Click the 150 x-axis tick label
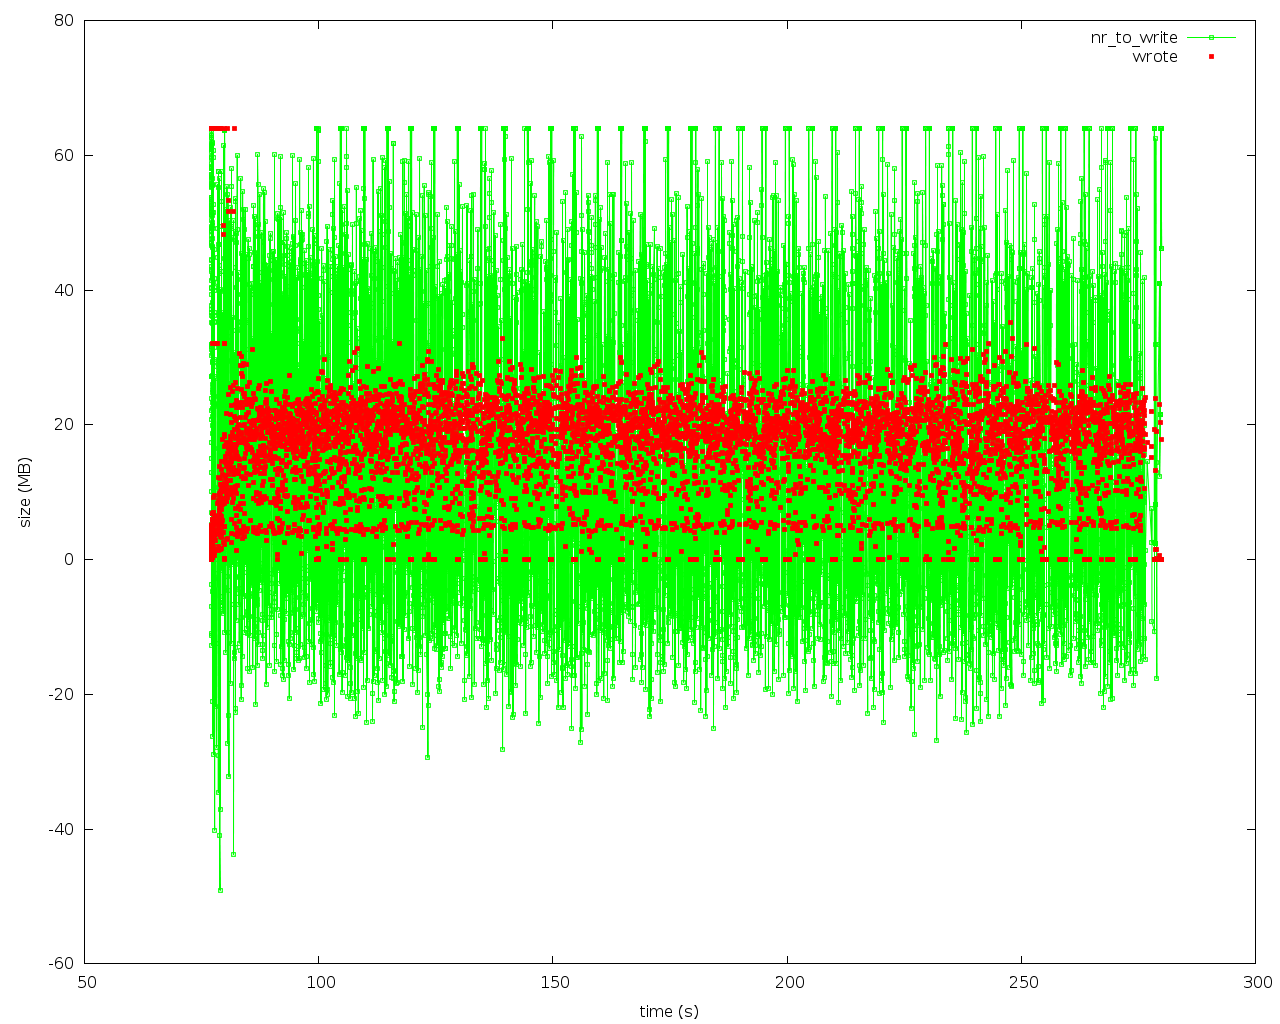 [x=554, y=983]
